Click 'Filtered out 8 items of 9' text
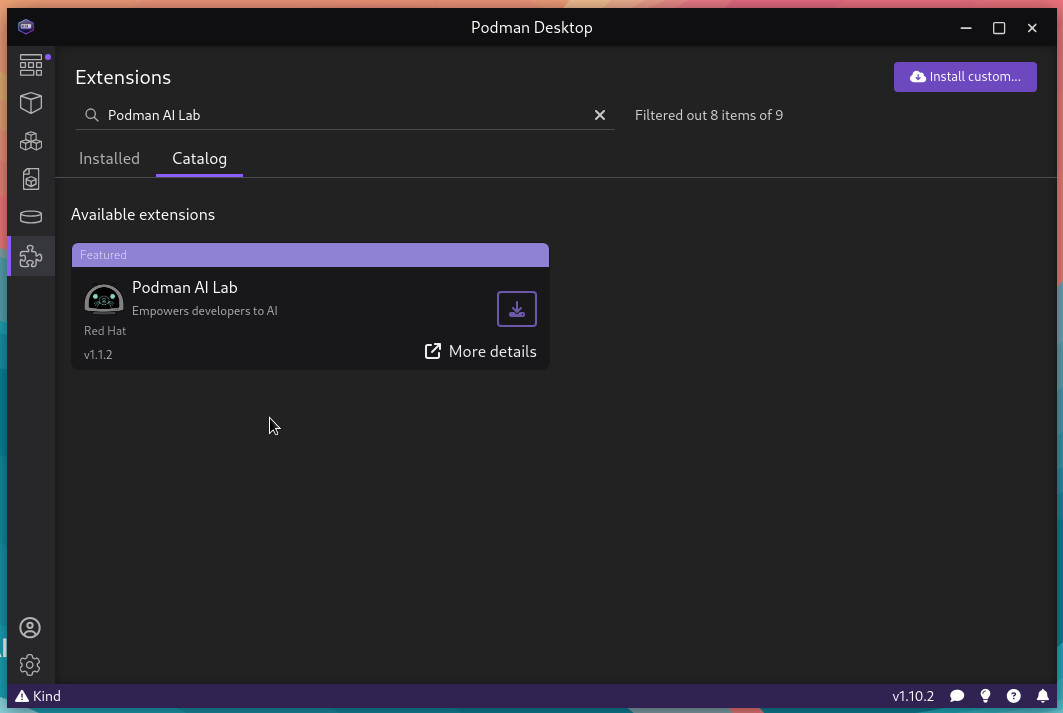This screenshot has height=713, width=1063. pos(708,115)
